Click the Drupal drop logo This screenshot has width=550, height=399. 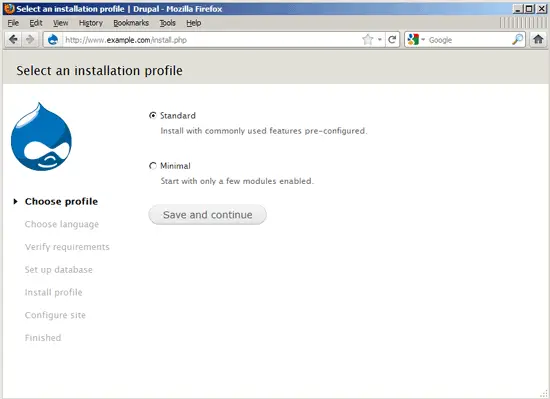41,137
